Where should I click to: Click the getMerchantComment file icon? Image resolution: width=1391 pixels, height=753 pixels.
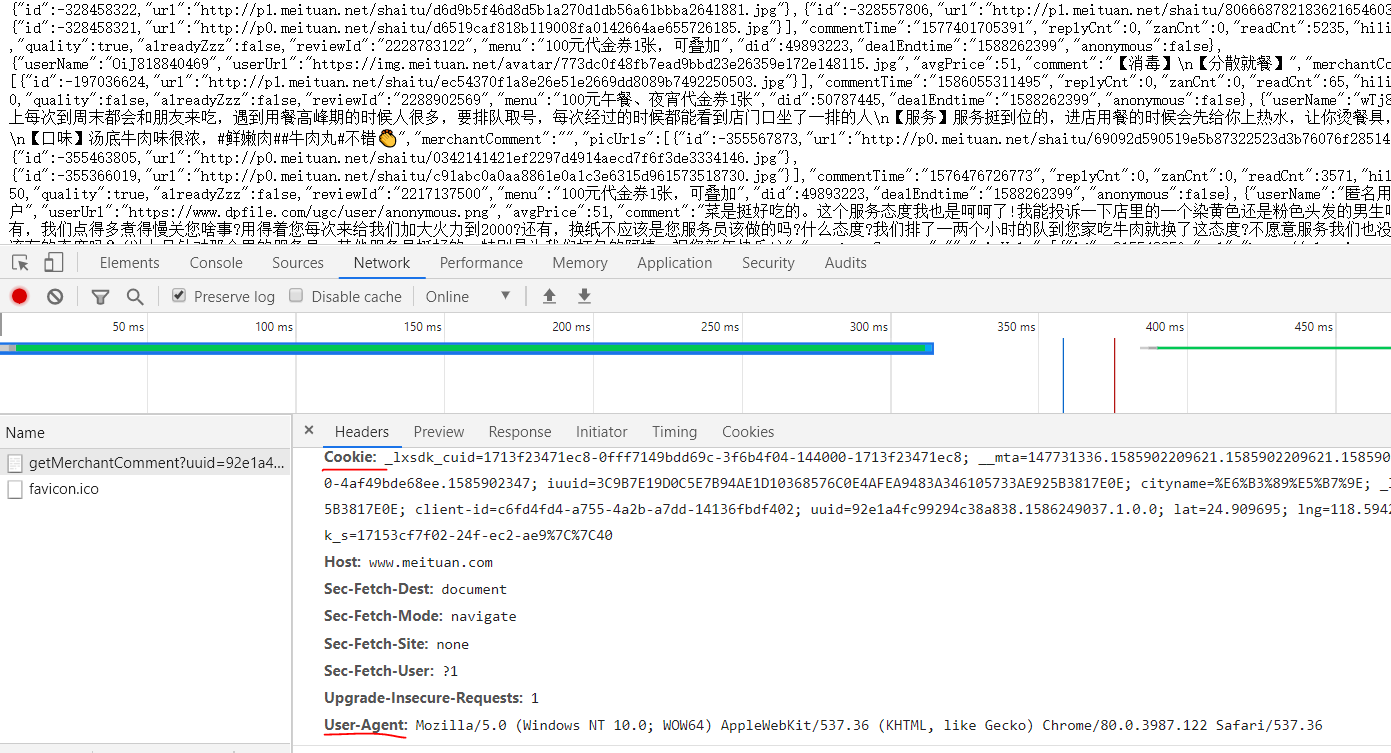coord(15,463)
